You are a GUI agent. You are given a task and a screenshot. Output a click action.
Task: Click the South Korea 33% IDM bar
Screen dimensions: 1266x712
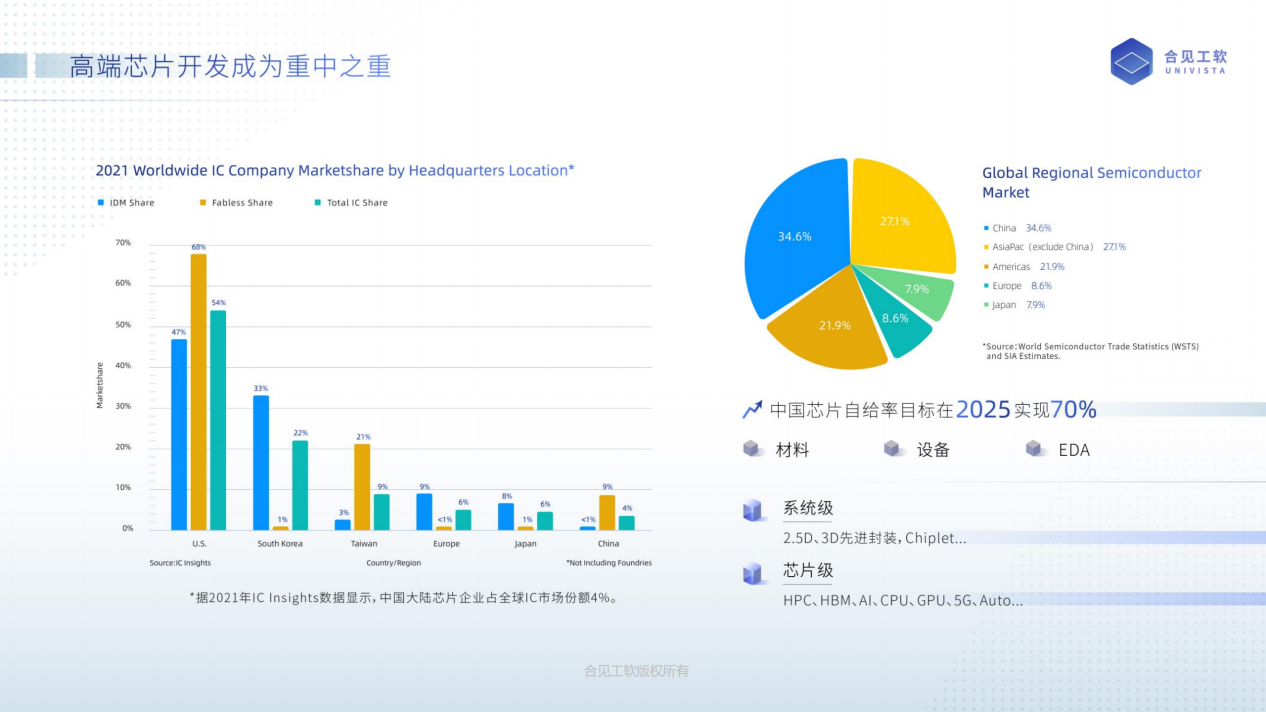(x=261, y=462)
